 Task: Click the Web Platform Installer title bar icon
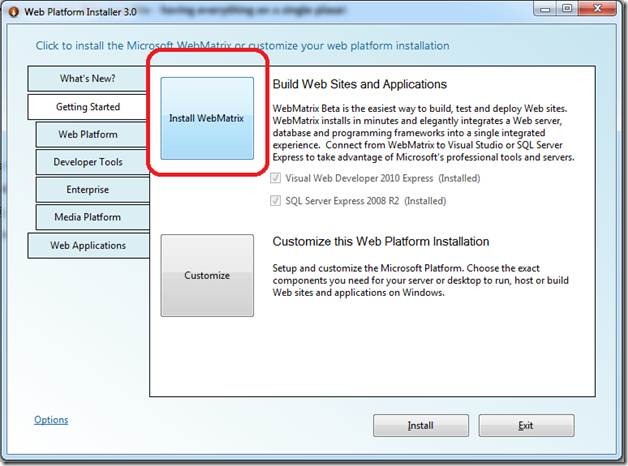pyautogui.click(x=13, y=12)
